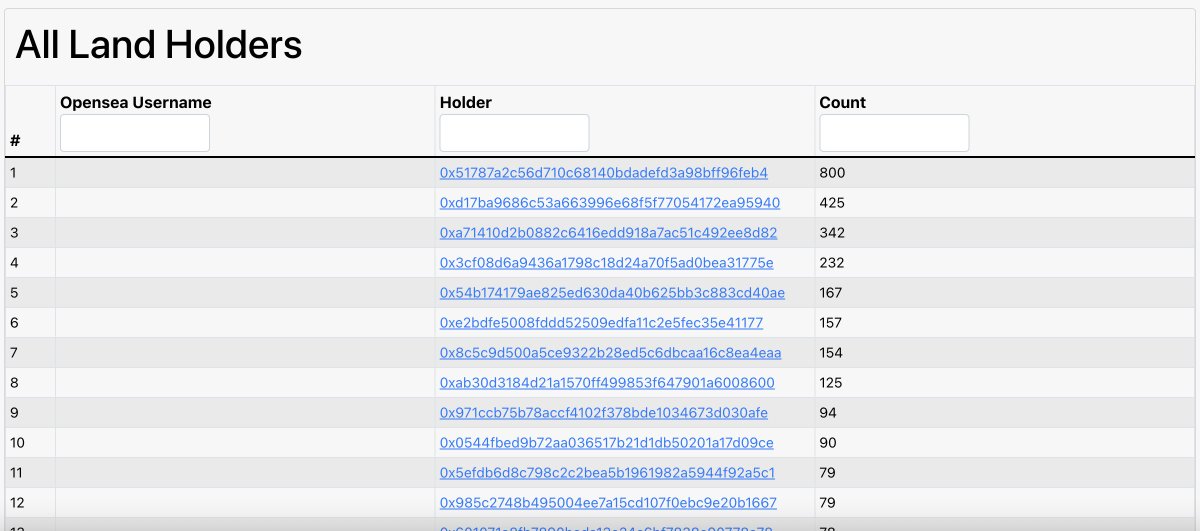This screenshot has width=1200, height=531.
Task: Click the Opensea Username filter input
Action: (x=135, y=133)
